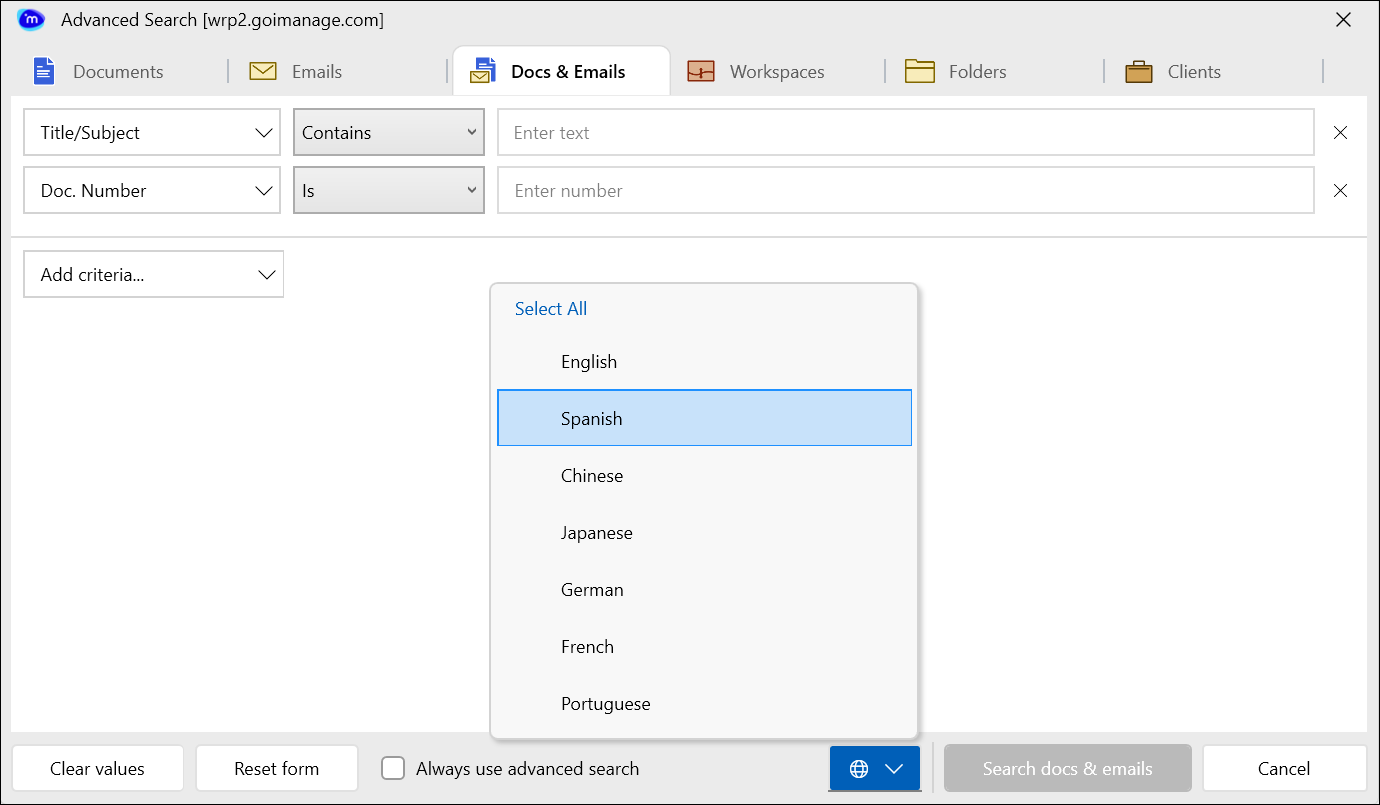Click the Clients briefcase icon

coord(1139,71)
